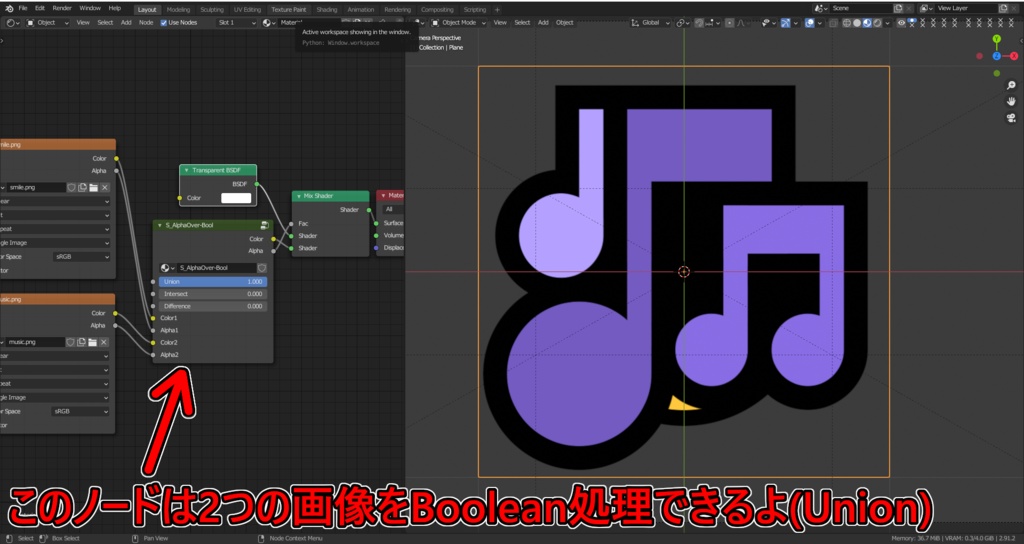Open the viewport shading options dropdown arrow
Viewport: 1024px width, 544px height.
coord(887,22)
